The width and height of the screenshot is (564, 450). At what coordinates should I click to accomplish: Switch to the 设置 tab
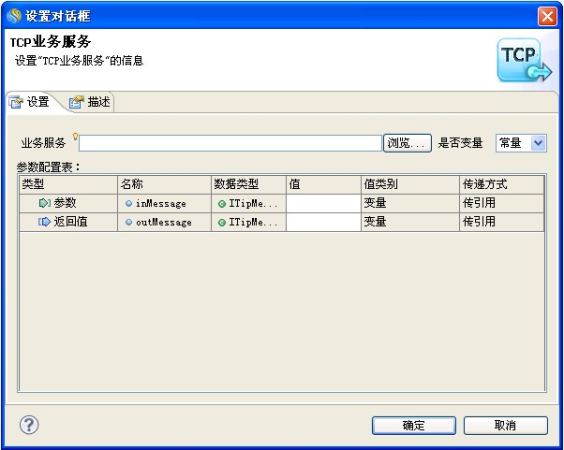click(x=30, y=102)
